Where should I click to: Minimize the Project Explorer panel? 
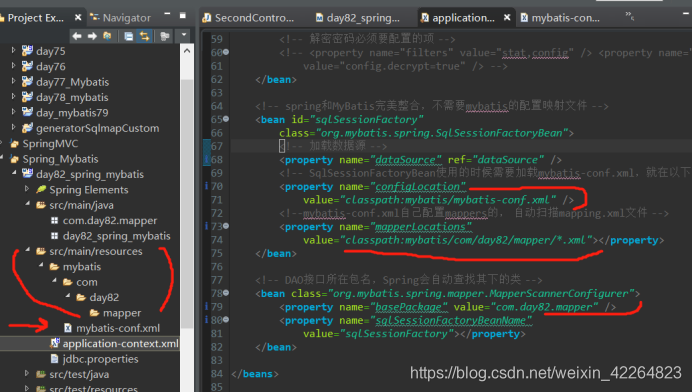[167, 14]
